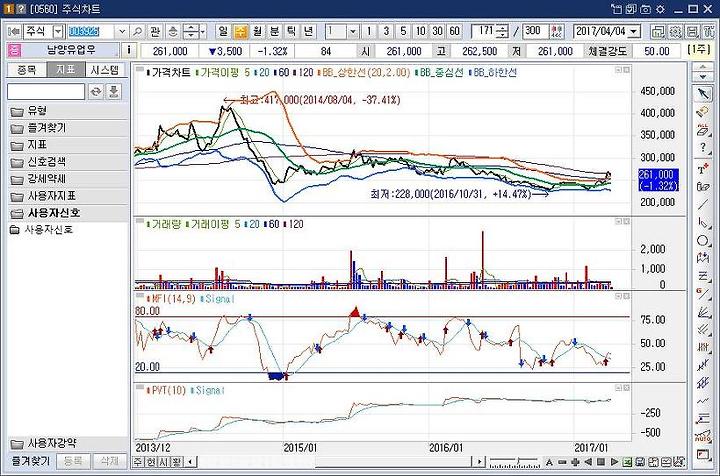This screenshot has width=720, height=476.
Task: Switch to the 지표 tab
Action: (x=66, y=70)
